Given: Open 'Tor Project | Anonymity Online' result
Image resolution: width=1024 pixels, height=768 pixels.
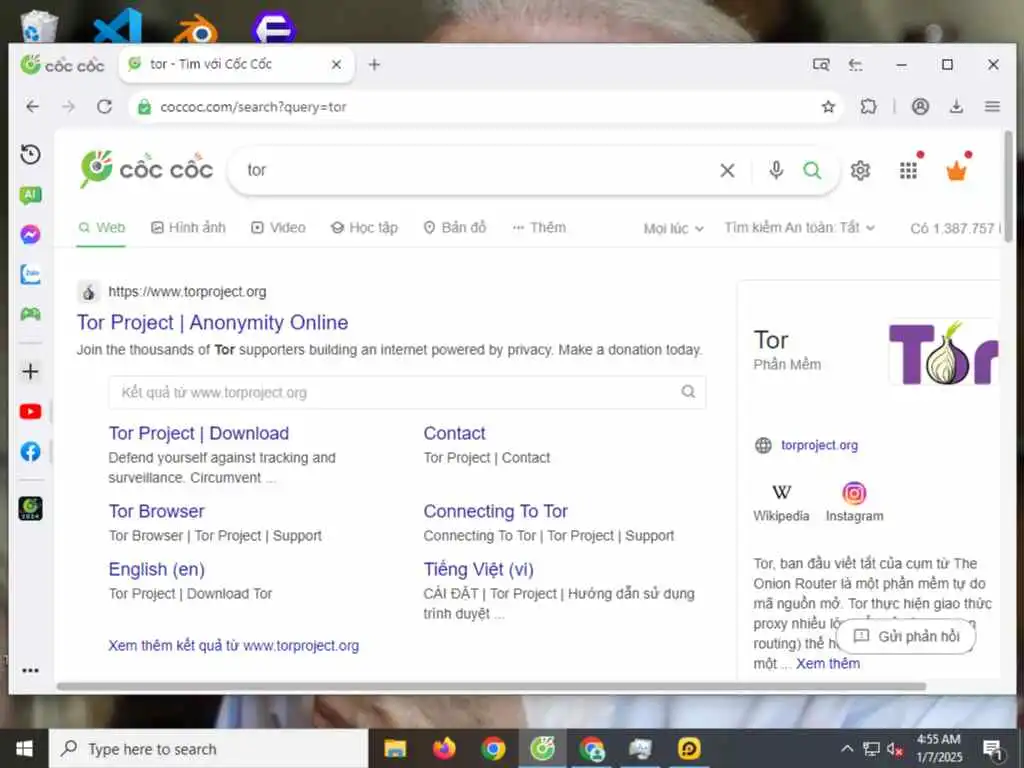Looking at the screenshot, I should [212, 323].
